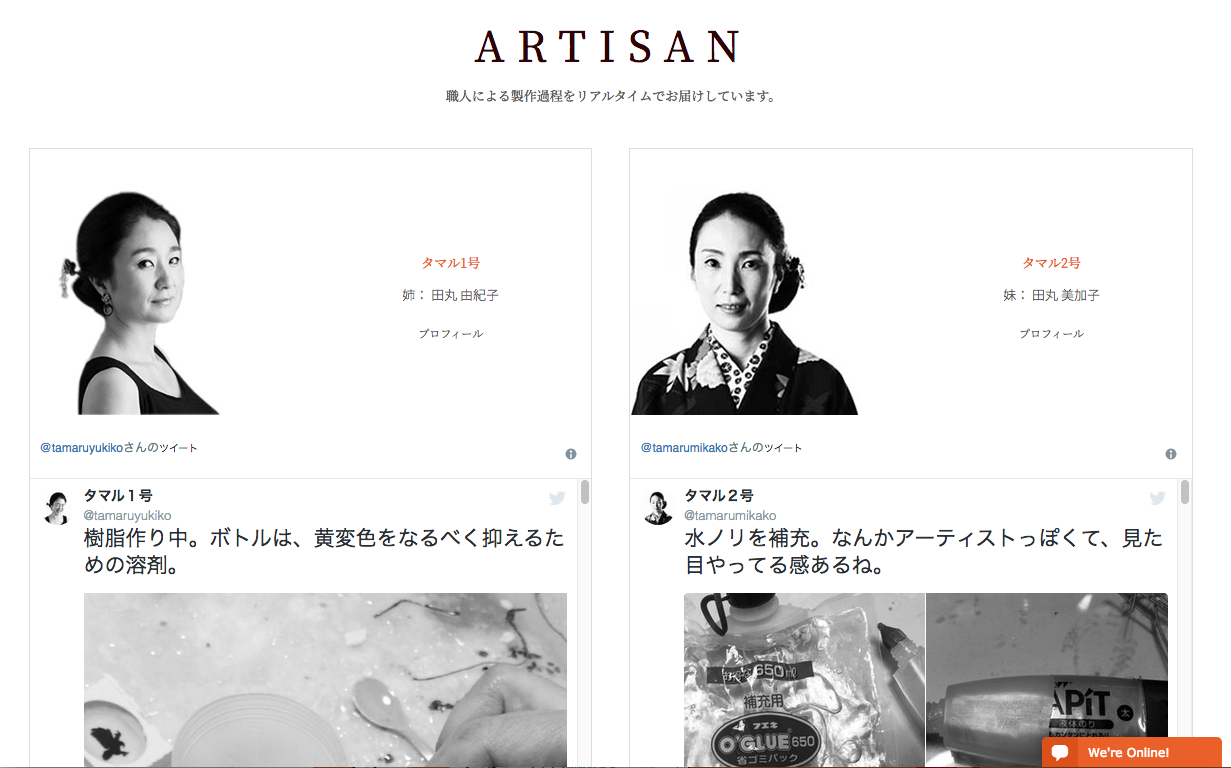Click Twitter bird icon on タマル2号 tweet
The image size is (1231, 768).
tap(1157, 498)
